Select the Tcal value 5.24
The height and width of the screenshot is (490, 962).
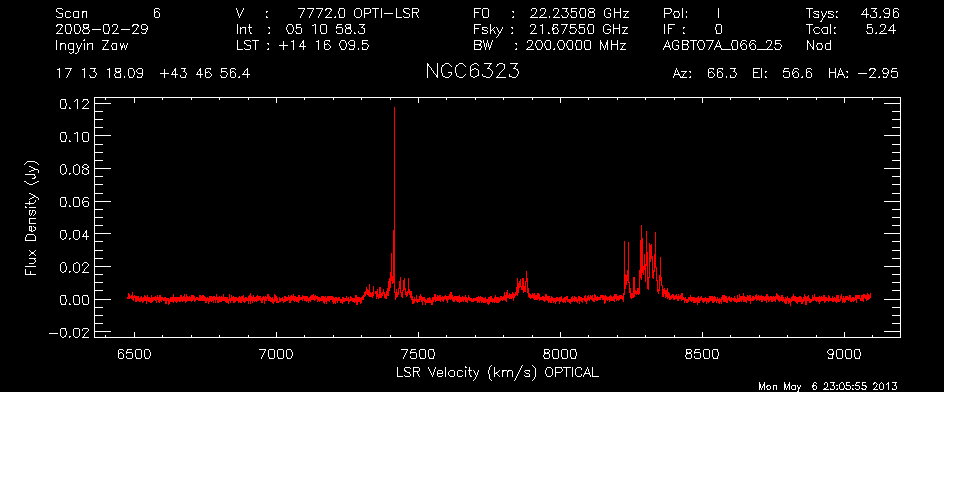click(x=881, y=29)
